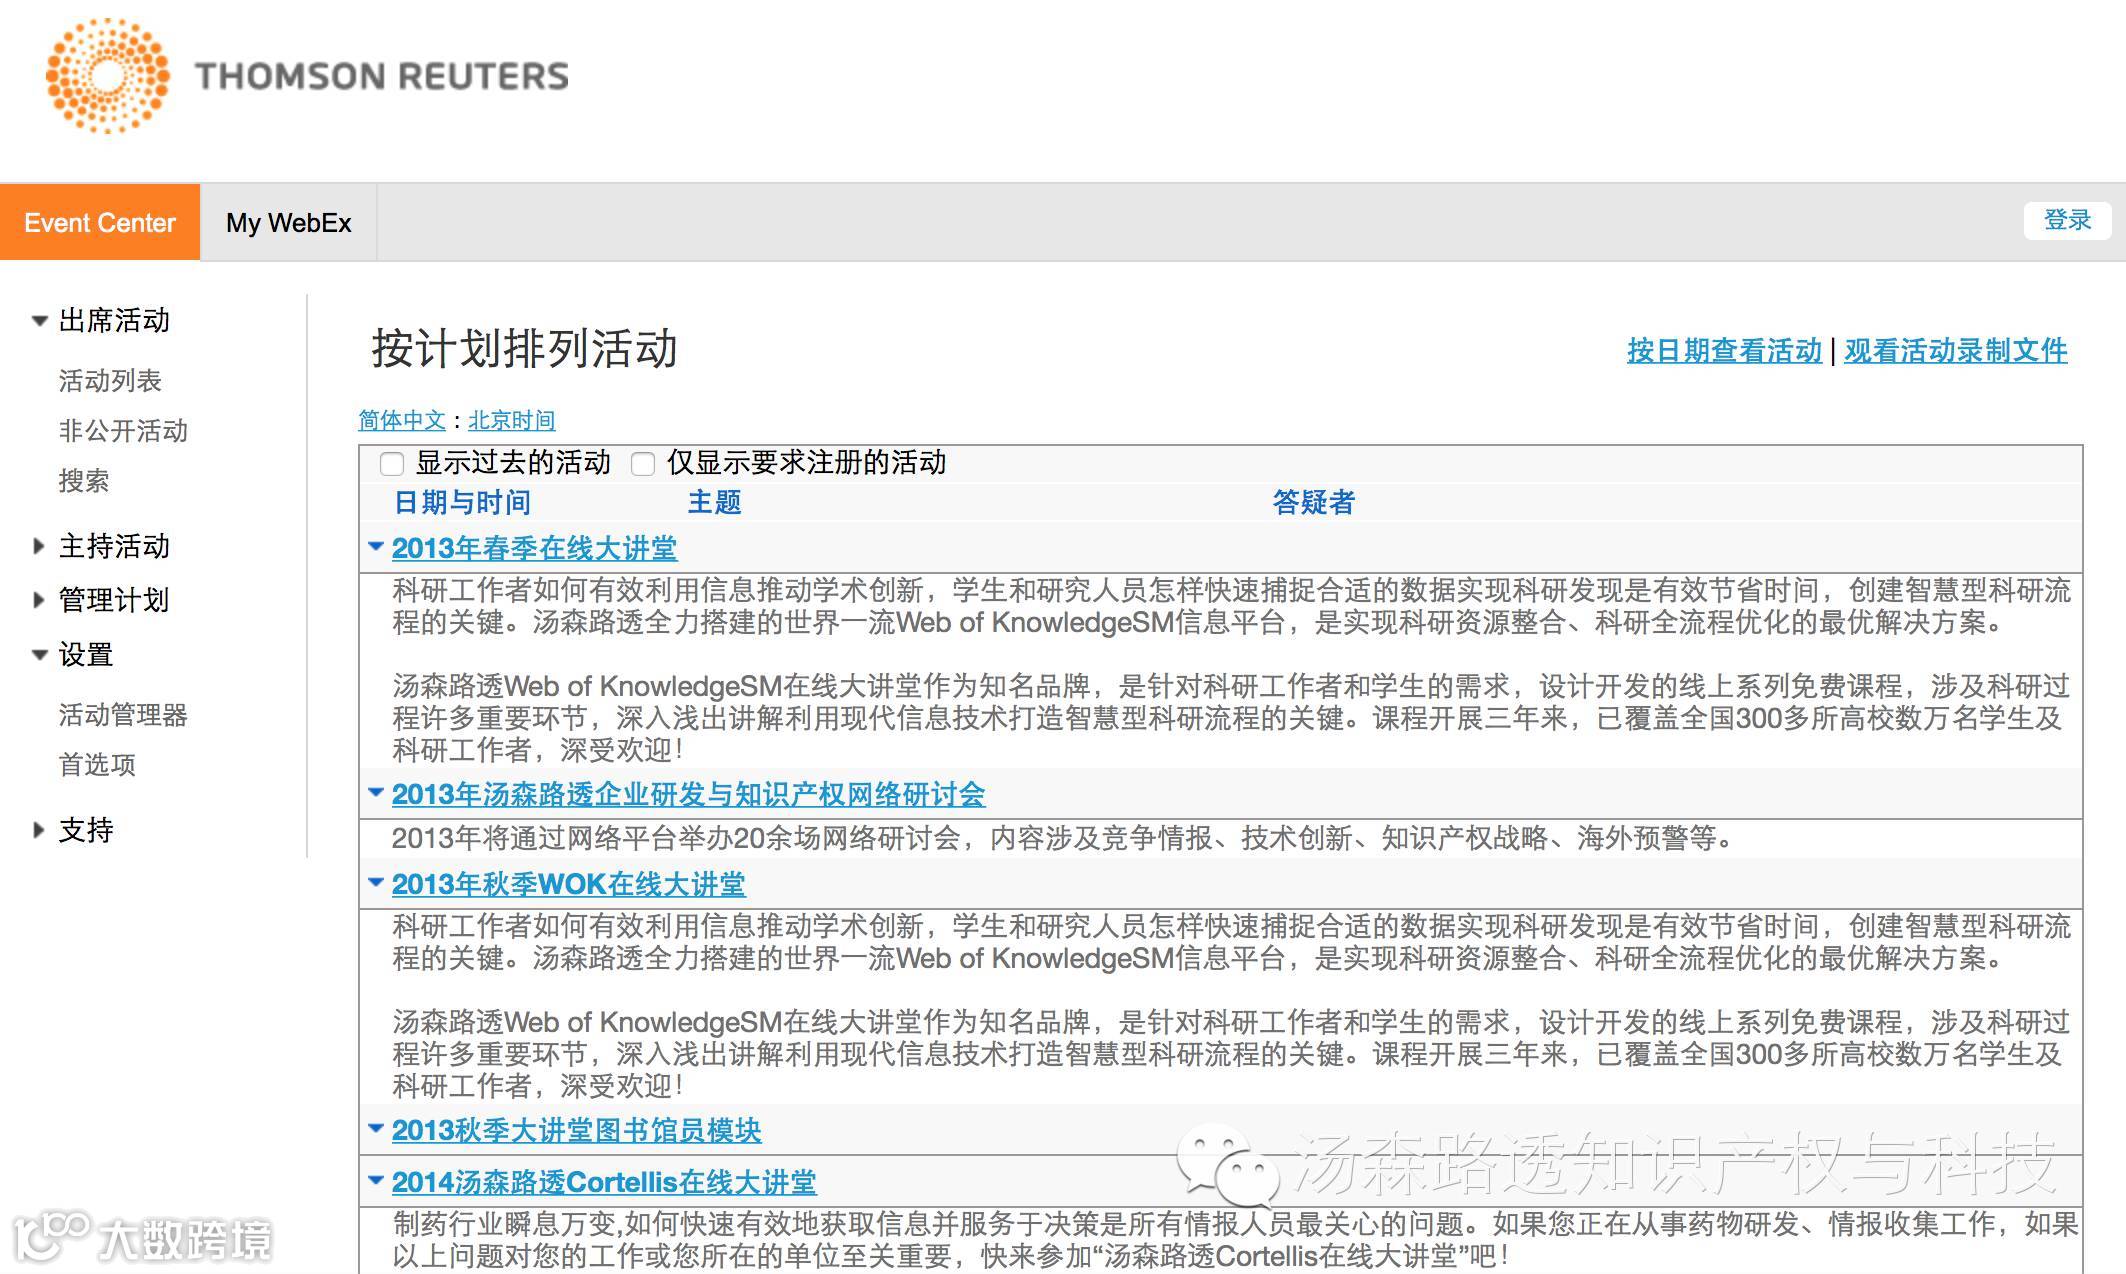The height and width of the screenshot is (1274, 2126).
Task: Select the Event Center tab
Action: 99,222
